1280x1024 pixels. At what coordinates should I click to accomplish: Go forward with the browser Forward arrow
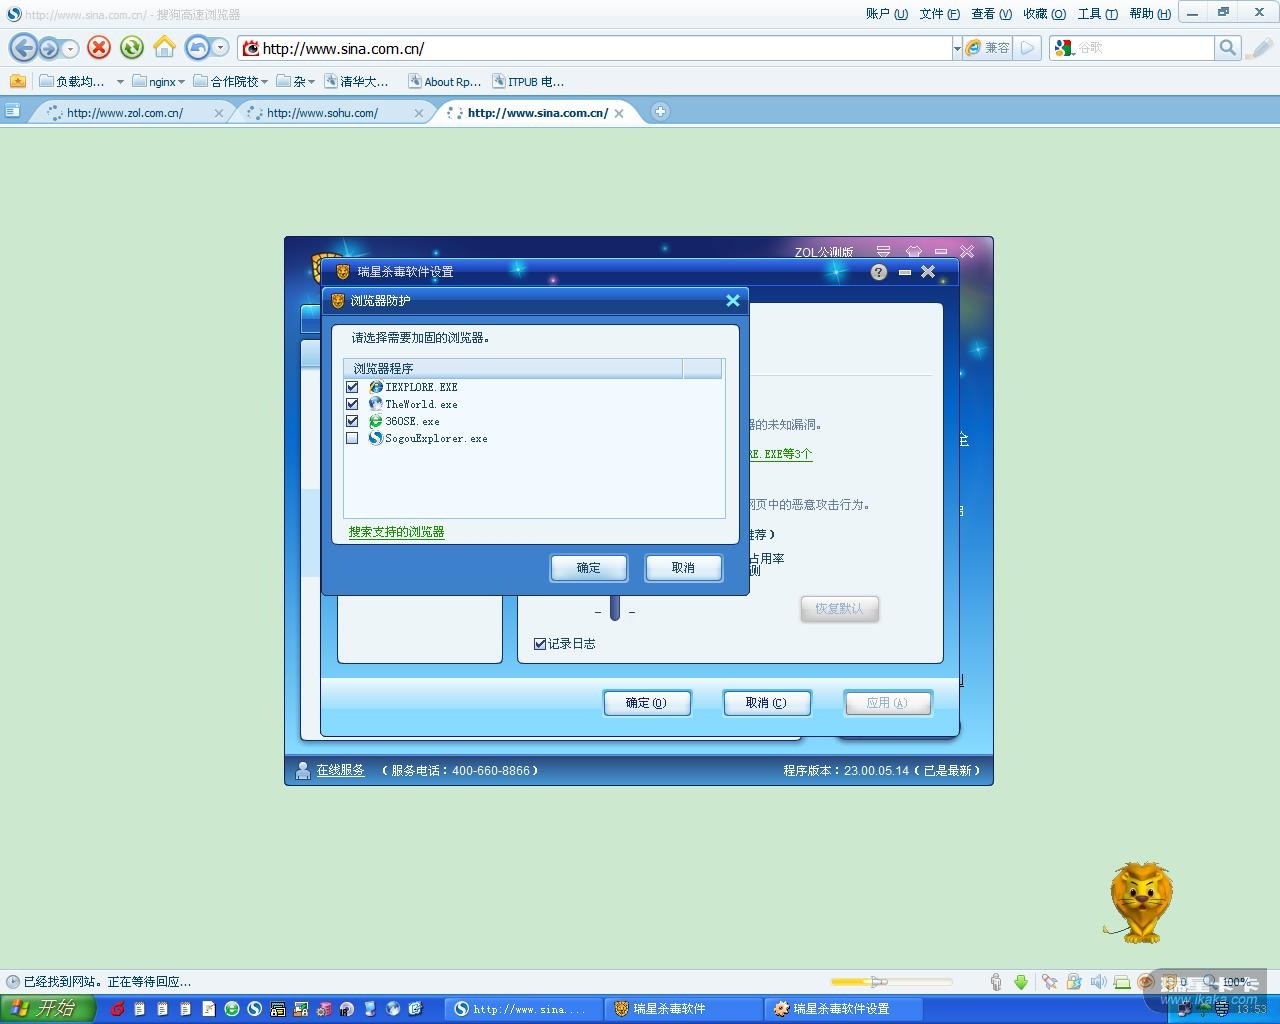[49, 48]
